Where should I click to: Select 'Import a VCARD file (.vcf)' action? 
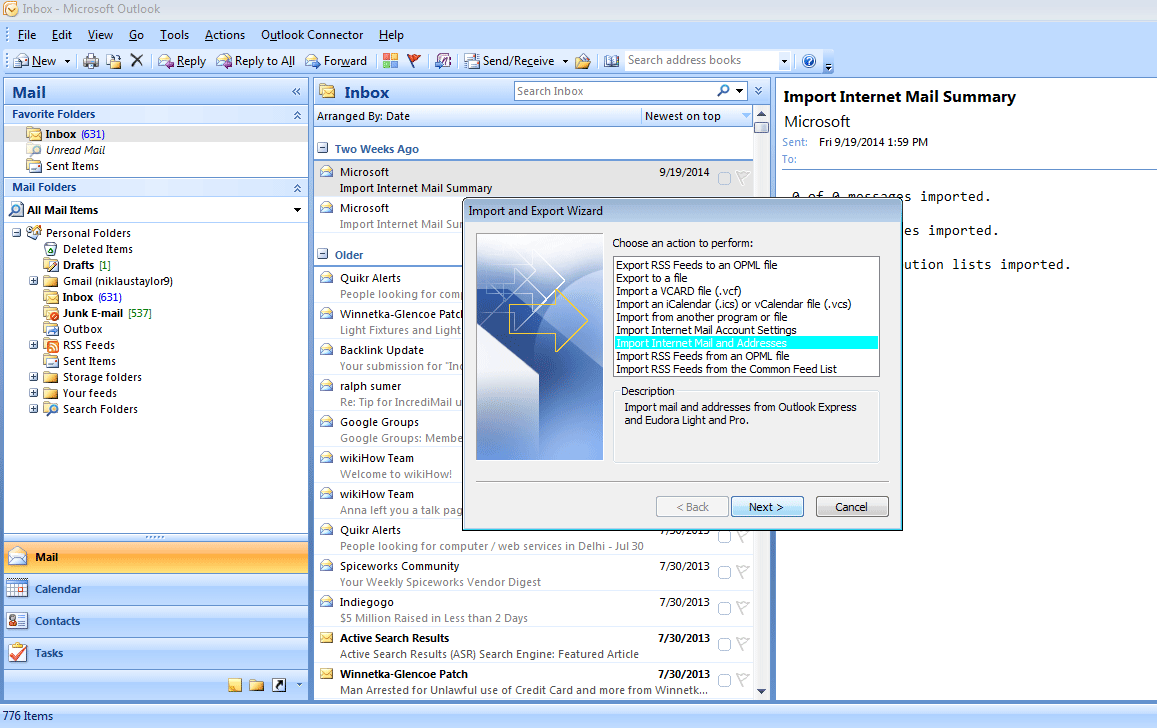coord(679,291)
